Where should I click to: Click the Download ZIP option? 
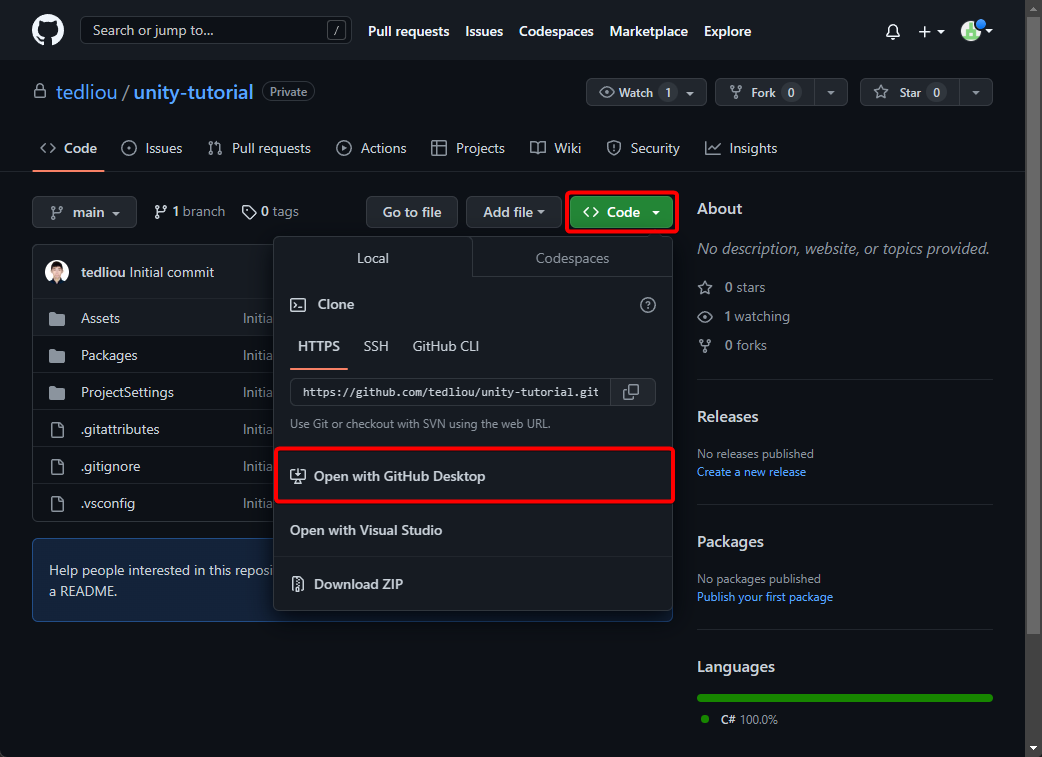(x=473, y=584)
